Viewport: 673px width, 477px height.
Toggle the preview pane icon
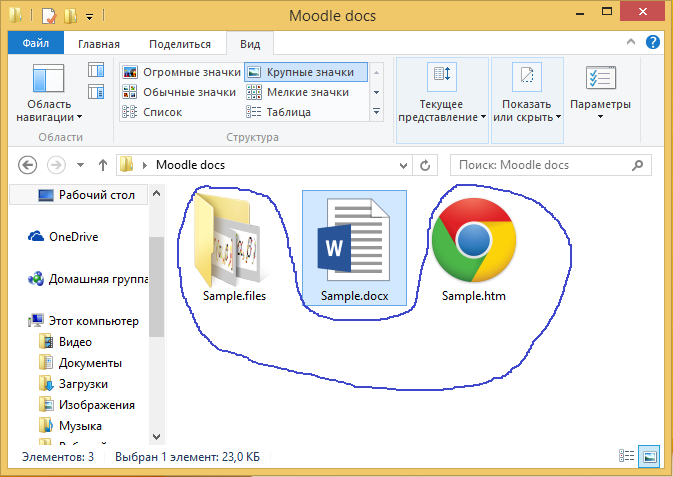[x=96, y=70]
